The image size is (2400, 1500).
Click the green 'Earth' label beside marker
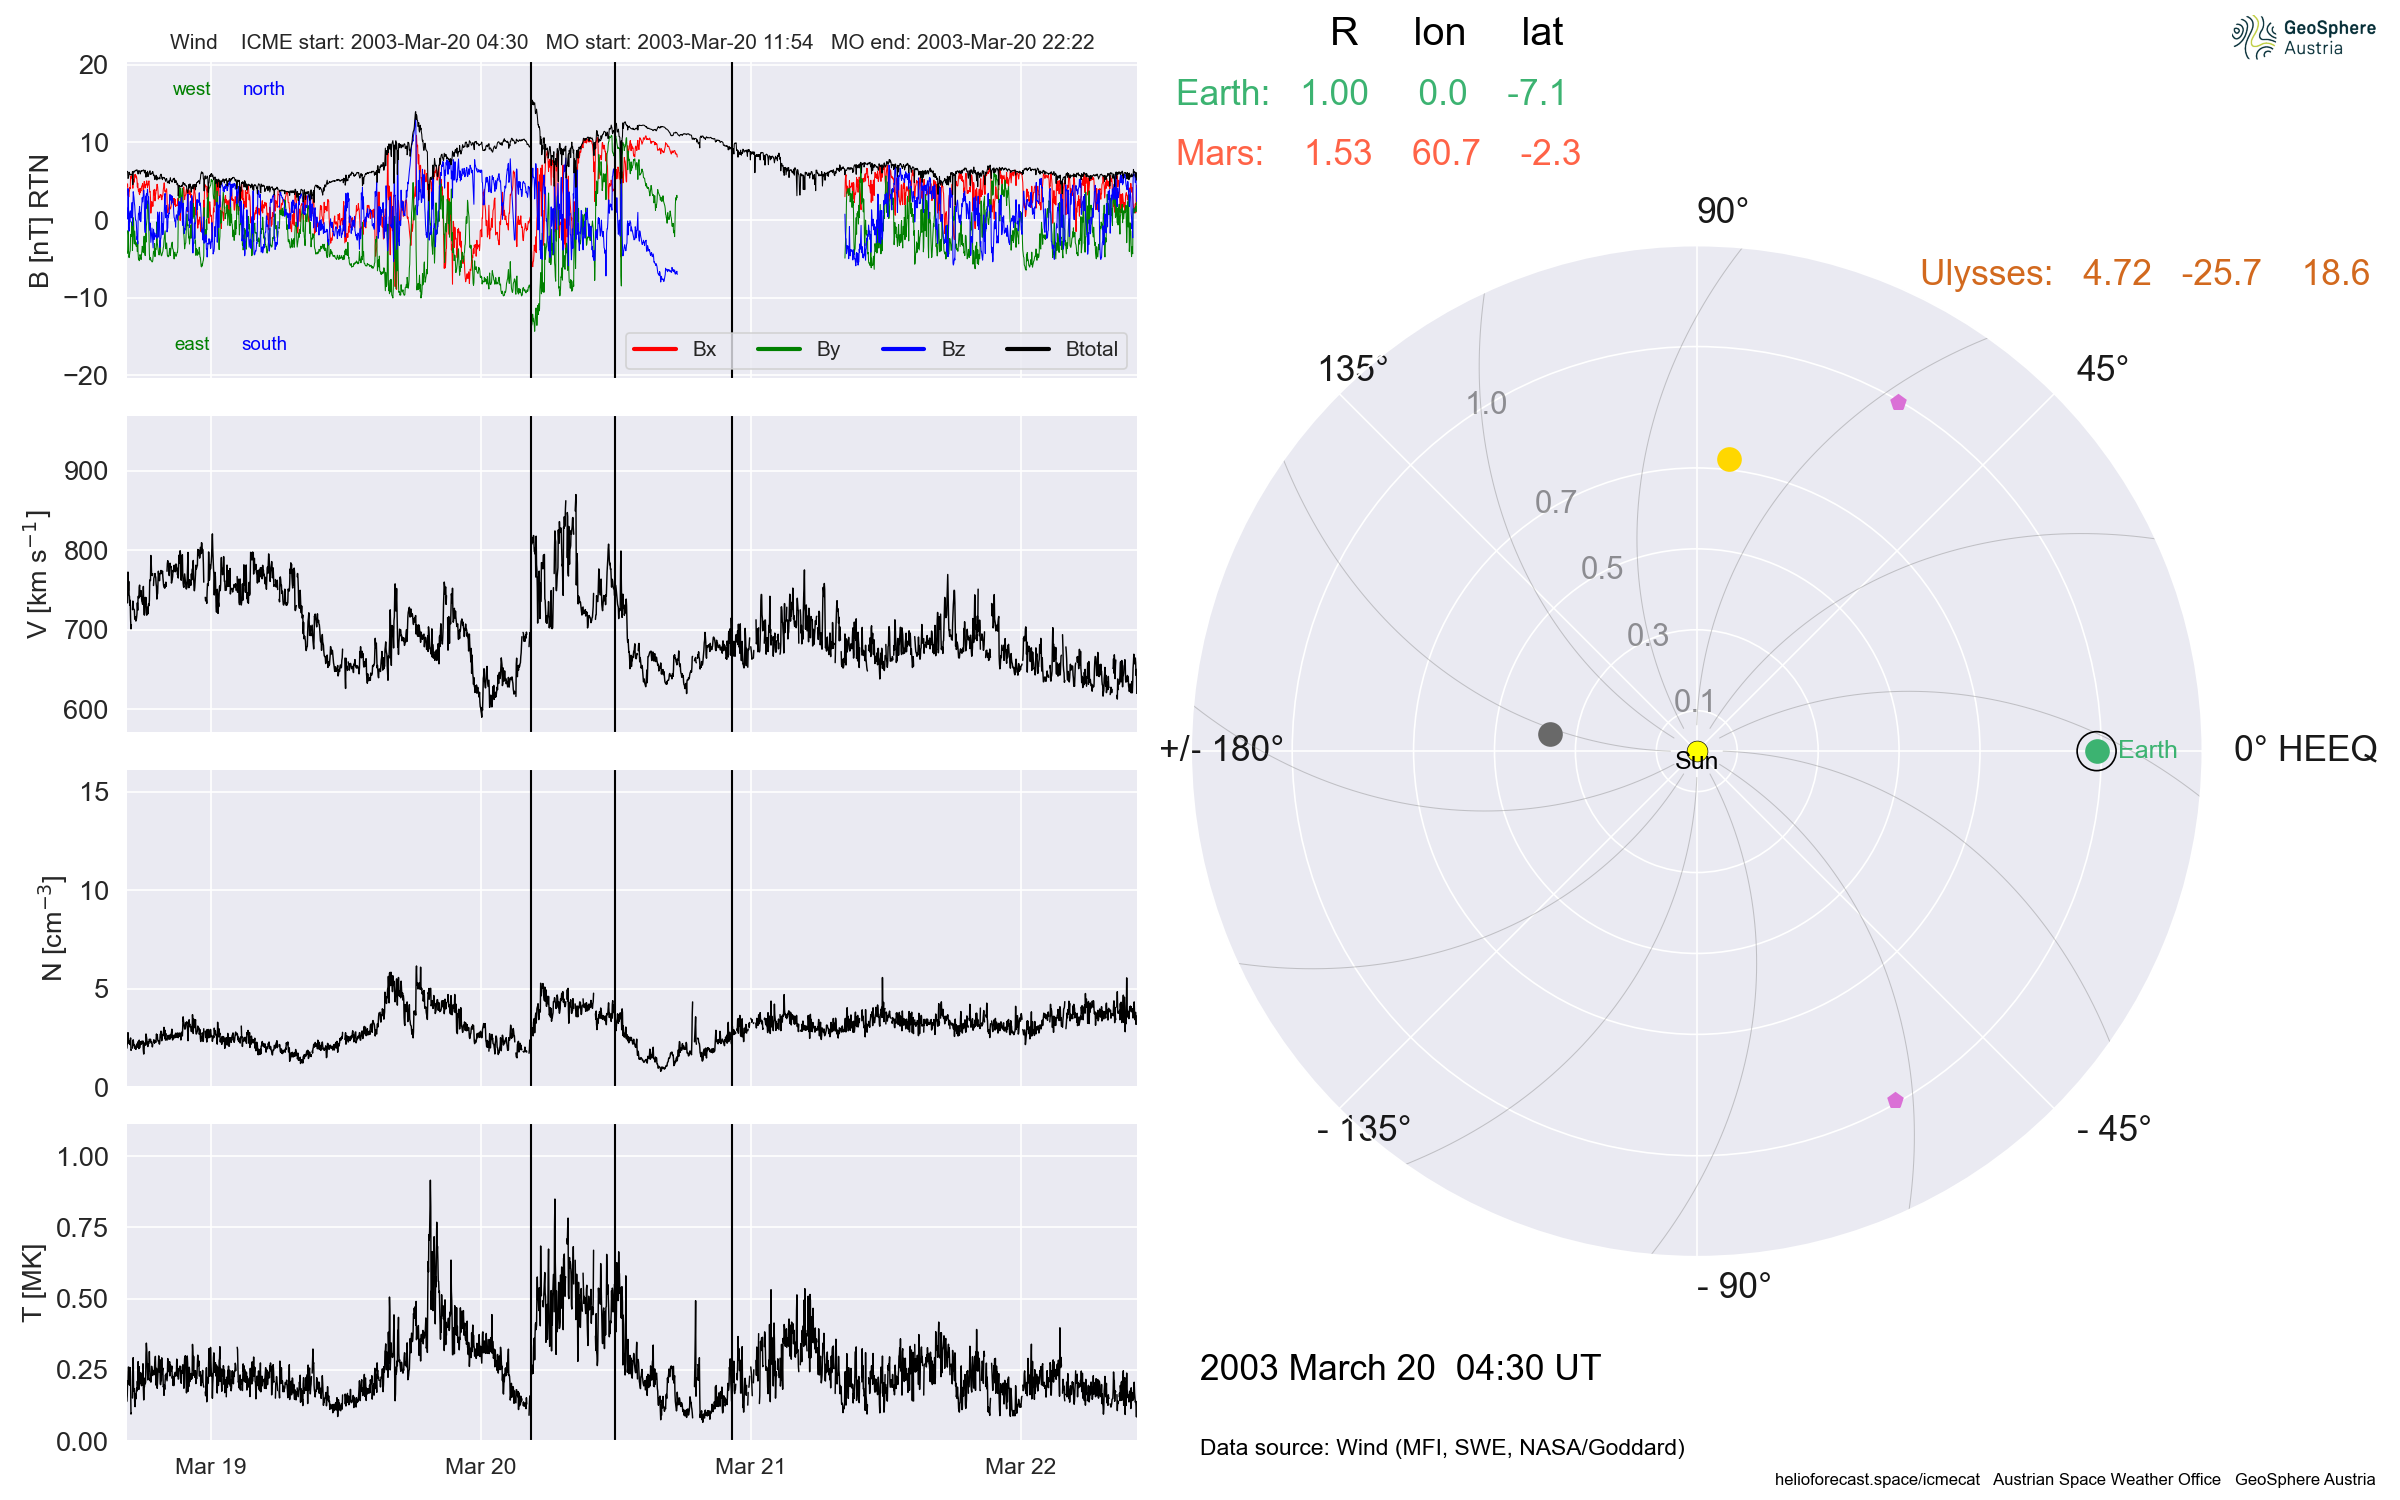(x=2147, y=749)
